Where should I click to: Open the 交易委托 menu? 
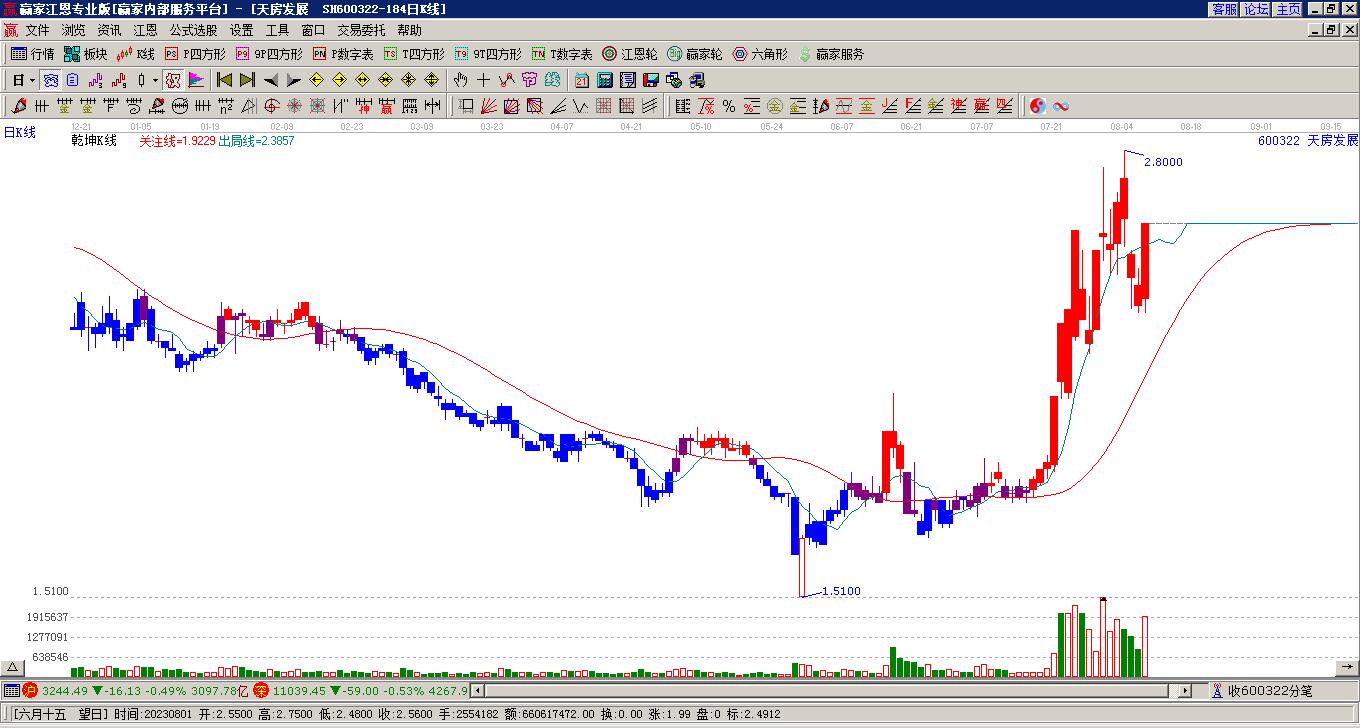pyautogui.click(x=361, y=30)
